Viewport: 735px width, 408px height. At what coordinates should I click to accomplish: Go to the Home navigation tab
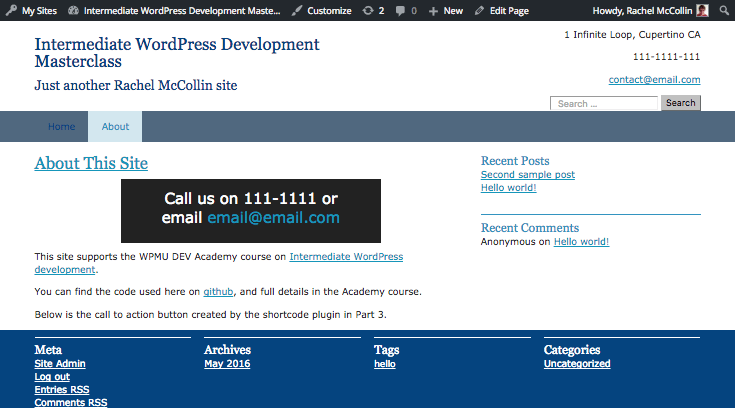pos(61,127)
